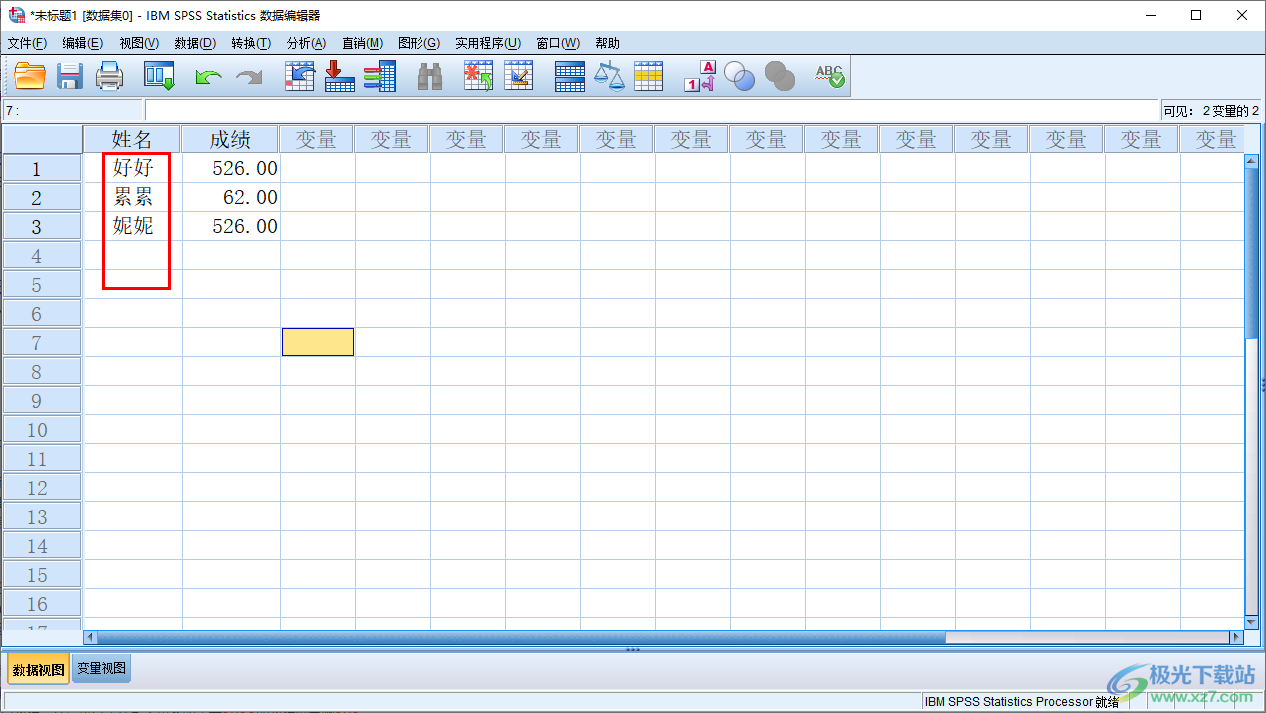Open the 文件(F) menu
This screenshot has width=1266, height=713.
point(27,43)
